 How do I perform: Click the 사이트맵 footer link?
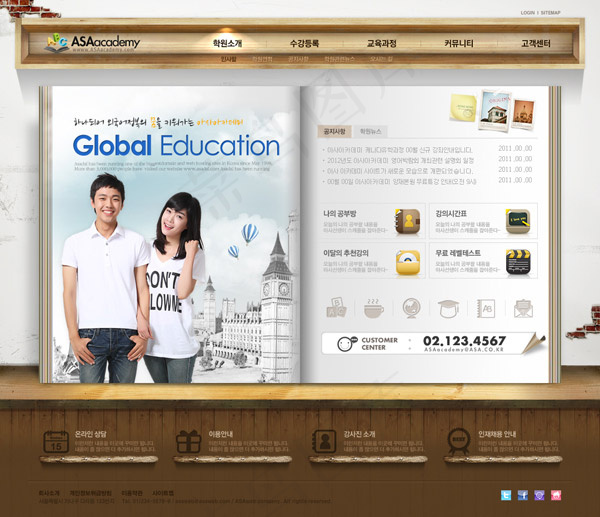(163, 493)
